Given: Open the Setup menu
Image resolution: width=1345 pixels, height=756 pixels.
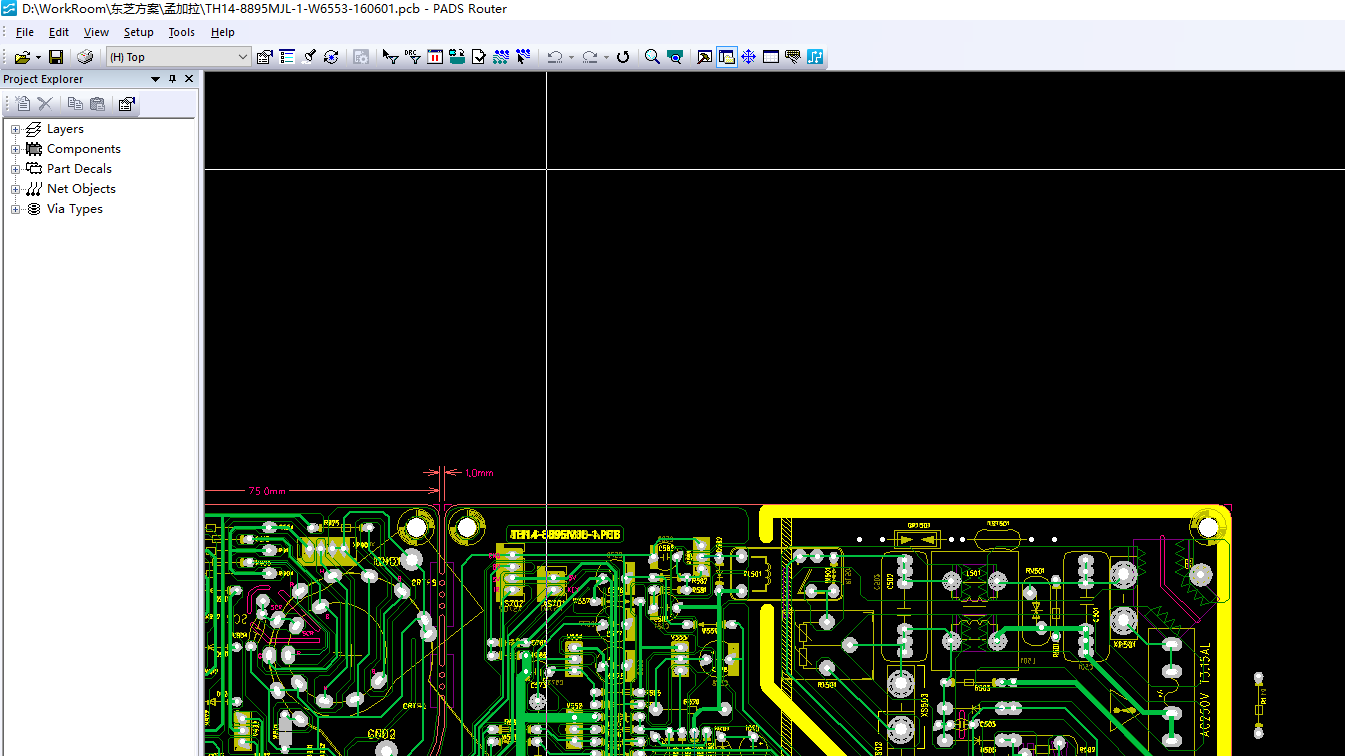Looking at the screenshot, I should pyautogui.click(x=139, y=32).
